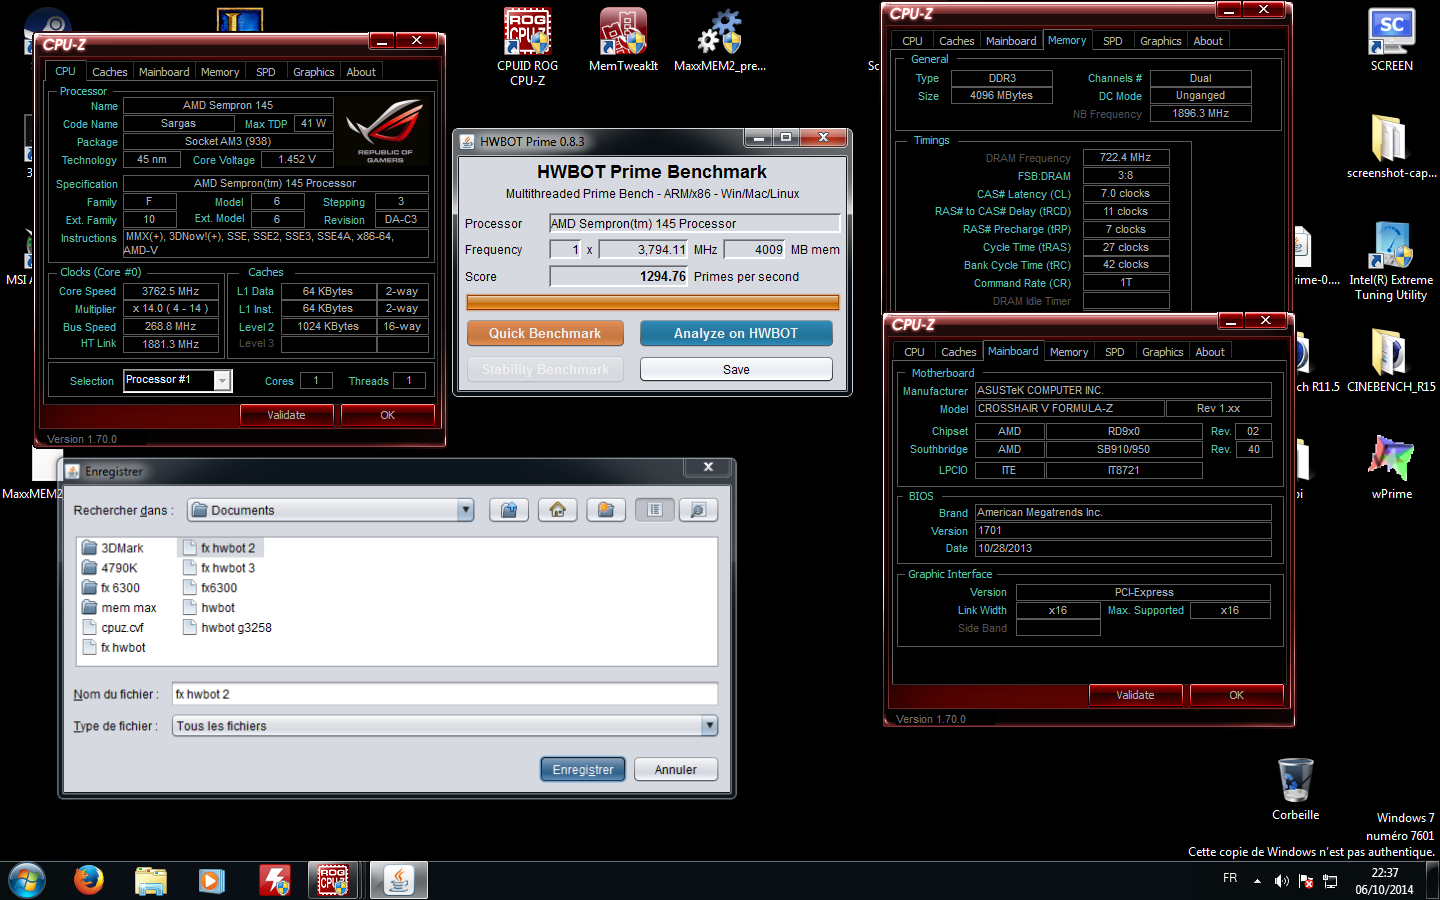
Task: Open the MemTweakIt desktop icon
Action: pos(623,40)
